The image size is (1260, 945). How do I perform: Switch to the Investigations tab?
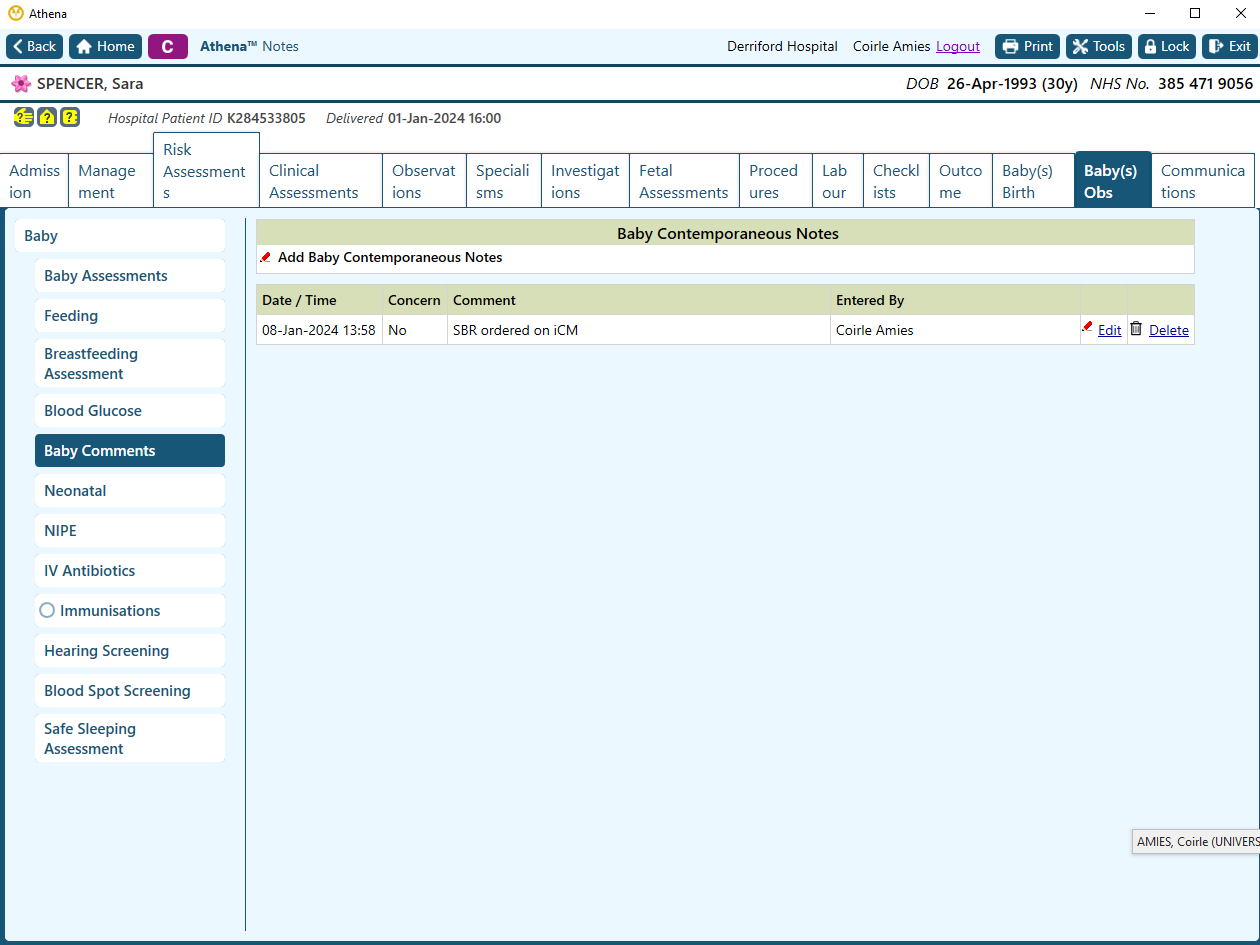pyautogui.click(x=586, y=181)
